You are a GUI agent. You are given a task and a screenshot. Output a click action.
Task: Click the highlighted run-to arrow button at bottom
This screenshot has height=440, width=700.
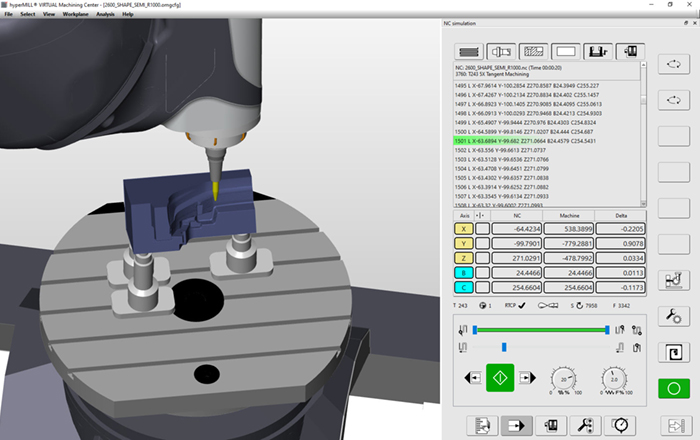517,426
